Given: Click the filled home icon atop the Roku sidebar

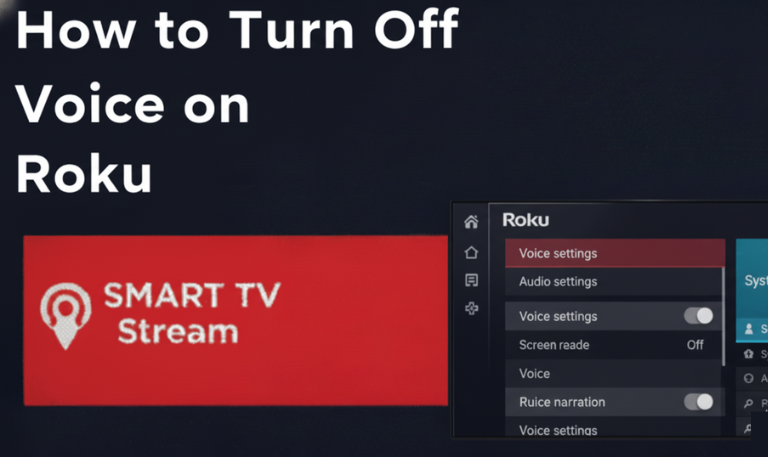Looking at the screenshot, I should [471, 222].
